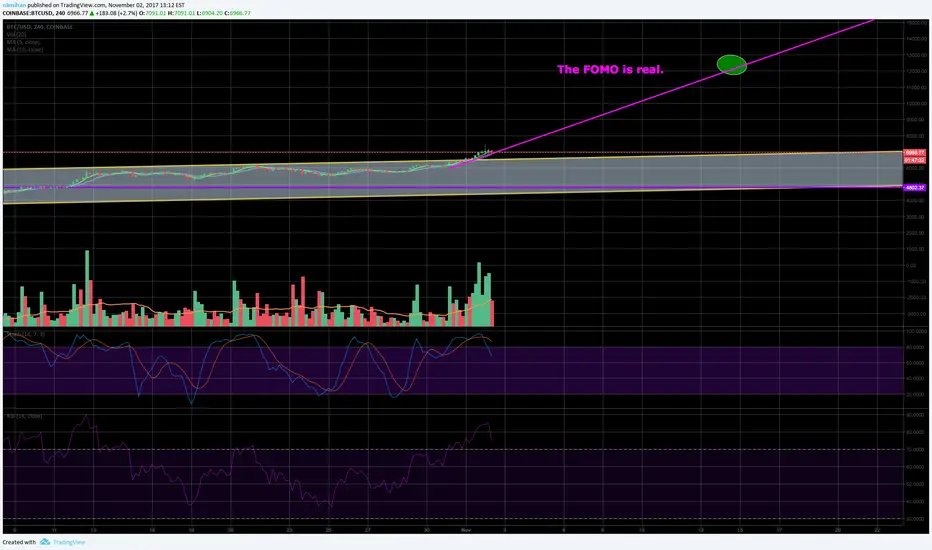The width and height of the screenshot is (932, 550).
Task: Click the COINBASE:BTCUSD, 240 header text
Action: click(x=34, y=12)
